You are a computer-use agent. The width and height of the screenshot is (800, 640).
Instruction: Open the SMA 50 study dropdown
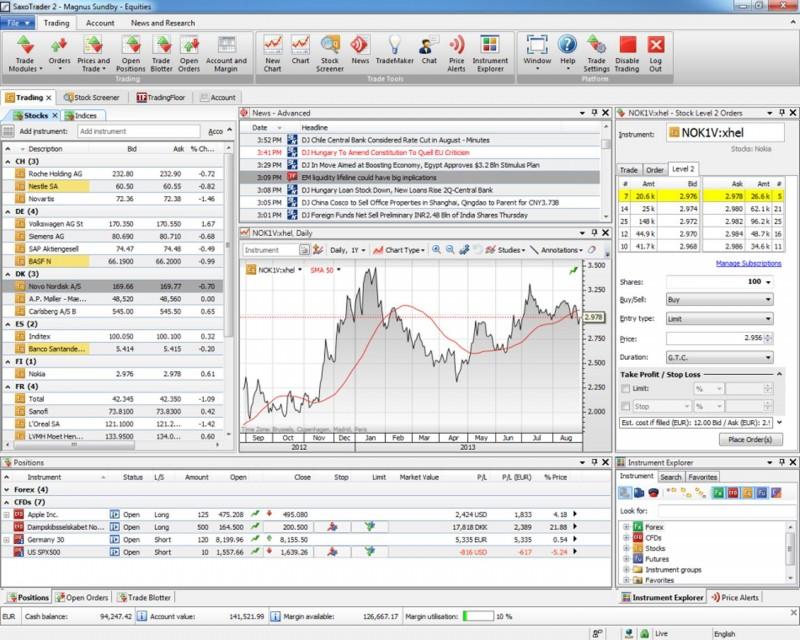click(x=338, y=270)
